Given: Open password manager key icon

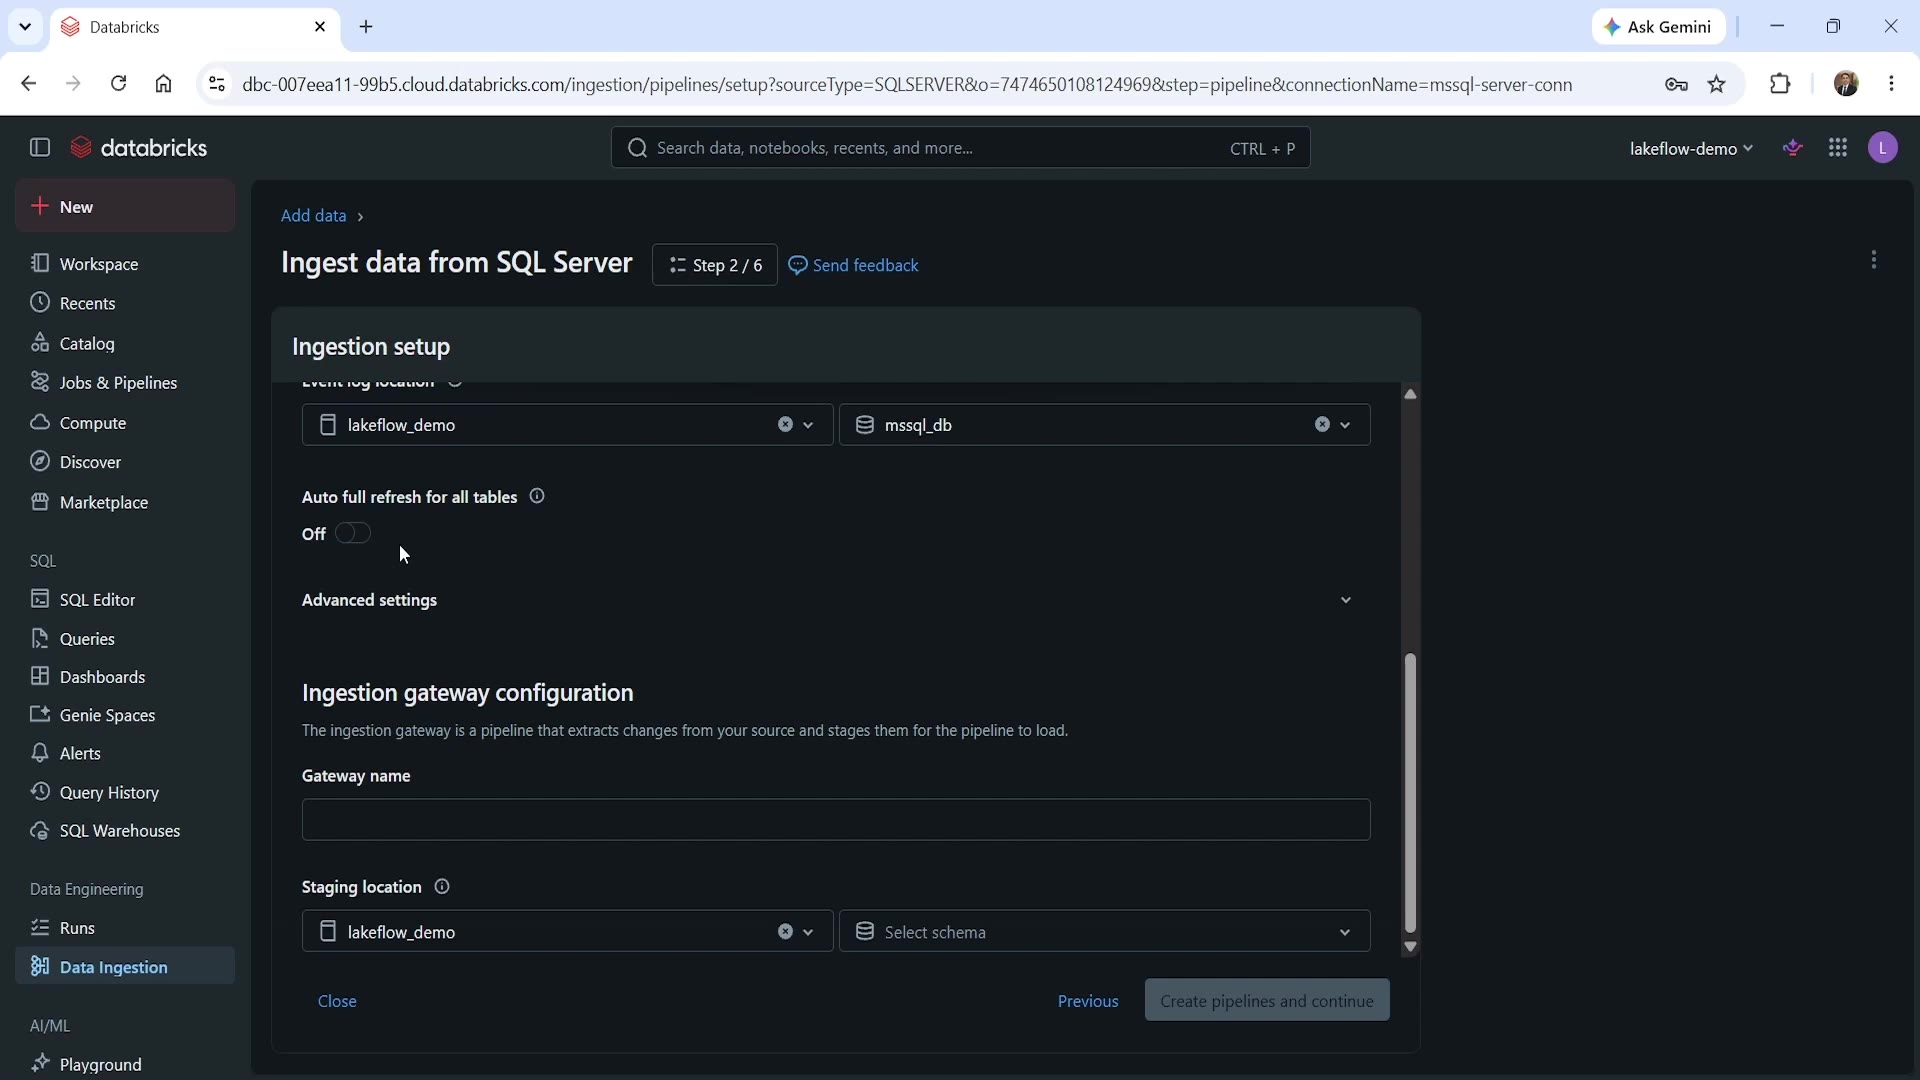Looking at the screenshot, I should coord(1676,84).
